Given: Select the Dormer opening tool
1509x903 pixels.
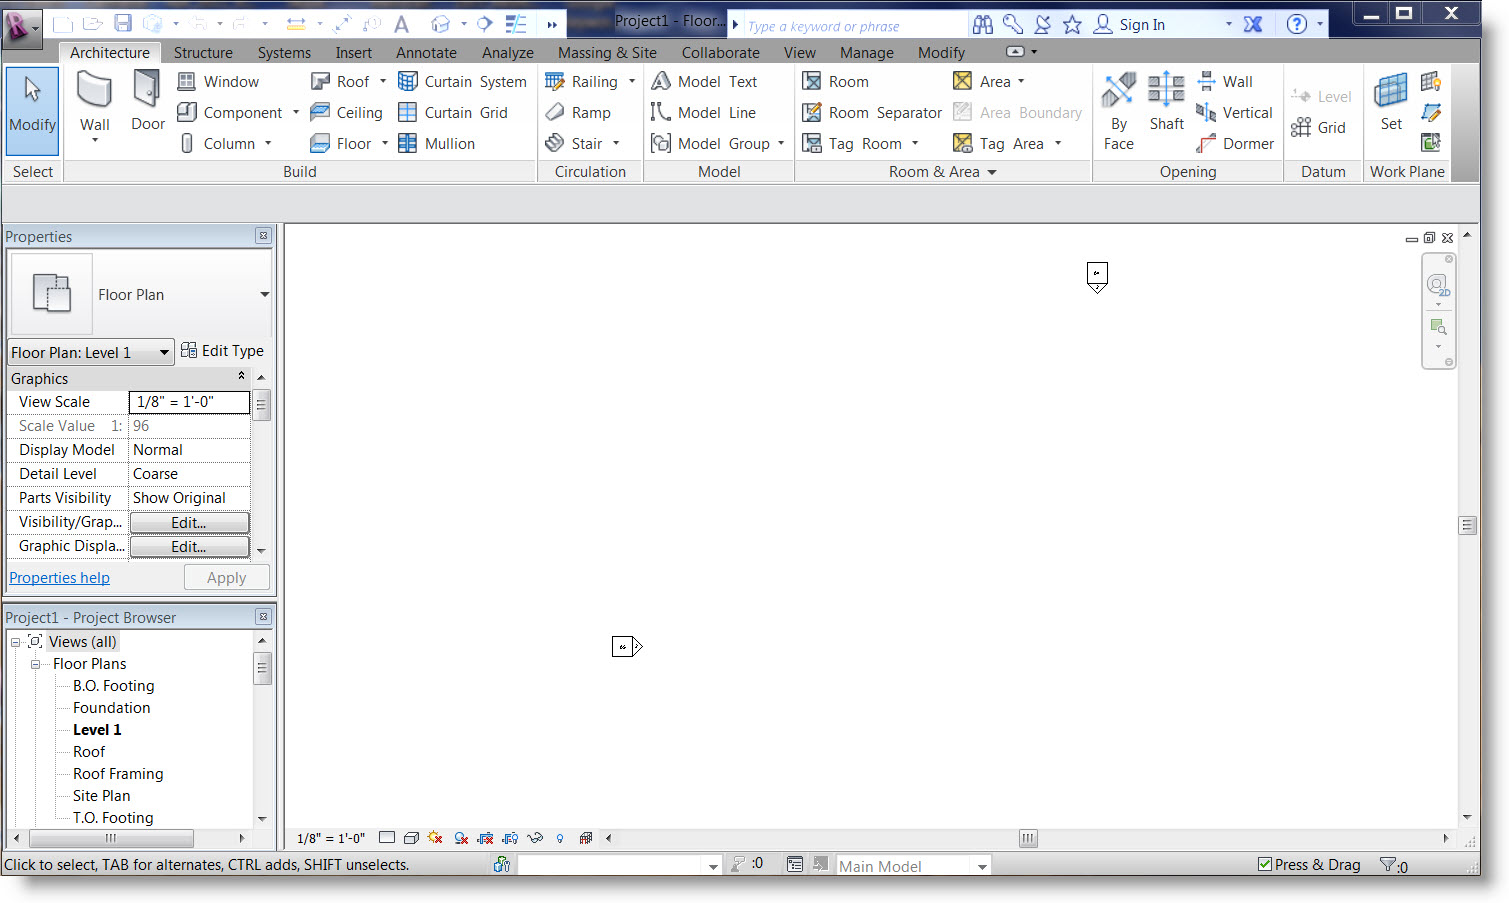Looking at the screenshot, I should point(1235,144).
